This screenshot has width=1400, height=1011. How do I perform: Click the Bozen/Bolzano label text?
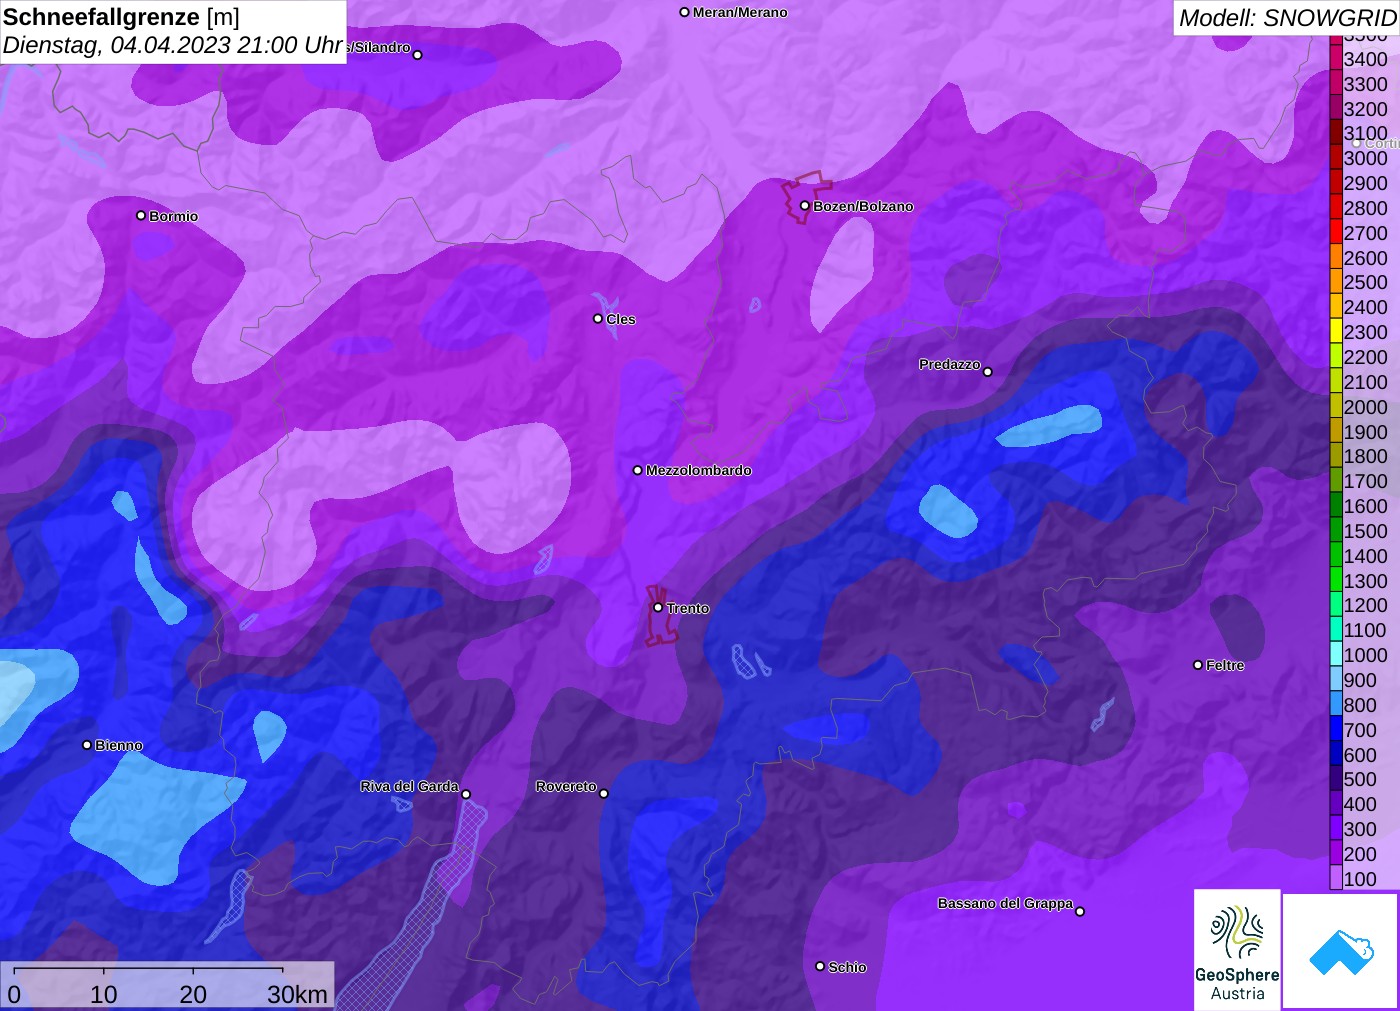(863, 206)
